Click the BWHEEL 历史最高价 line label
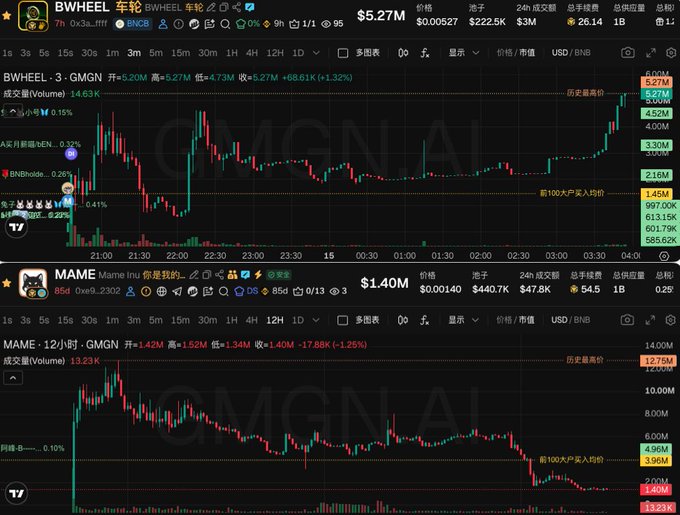Viewport: 680px width, 515px height. 585,93
